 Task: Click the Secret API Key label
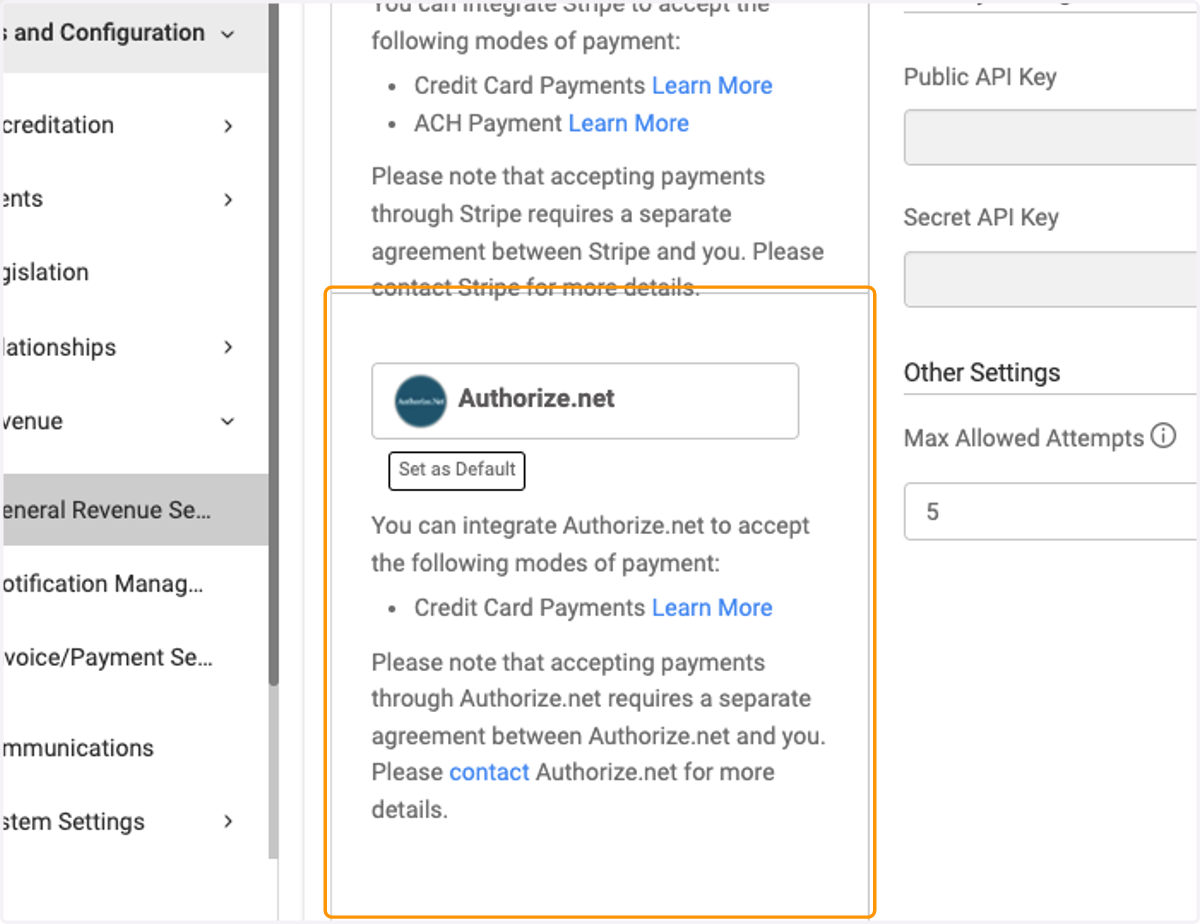click(981, 218)
